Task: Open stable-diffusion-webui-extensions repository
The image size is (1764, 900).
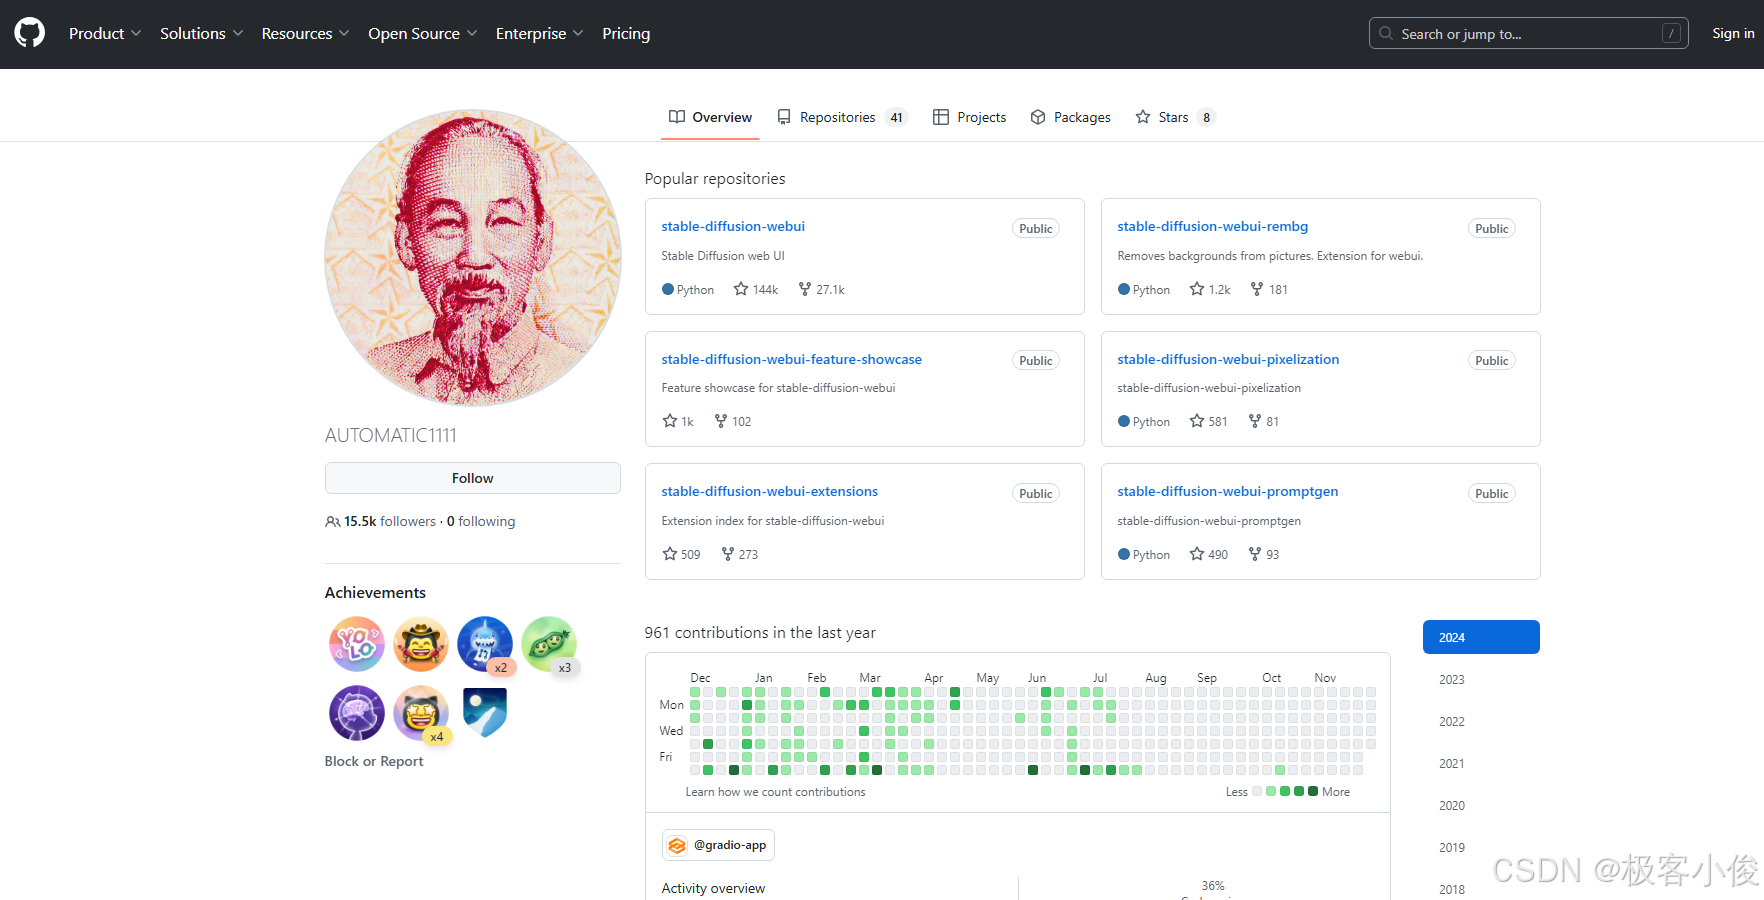Action: pos(769,491)
